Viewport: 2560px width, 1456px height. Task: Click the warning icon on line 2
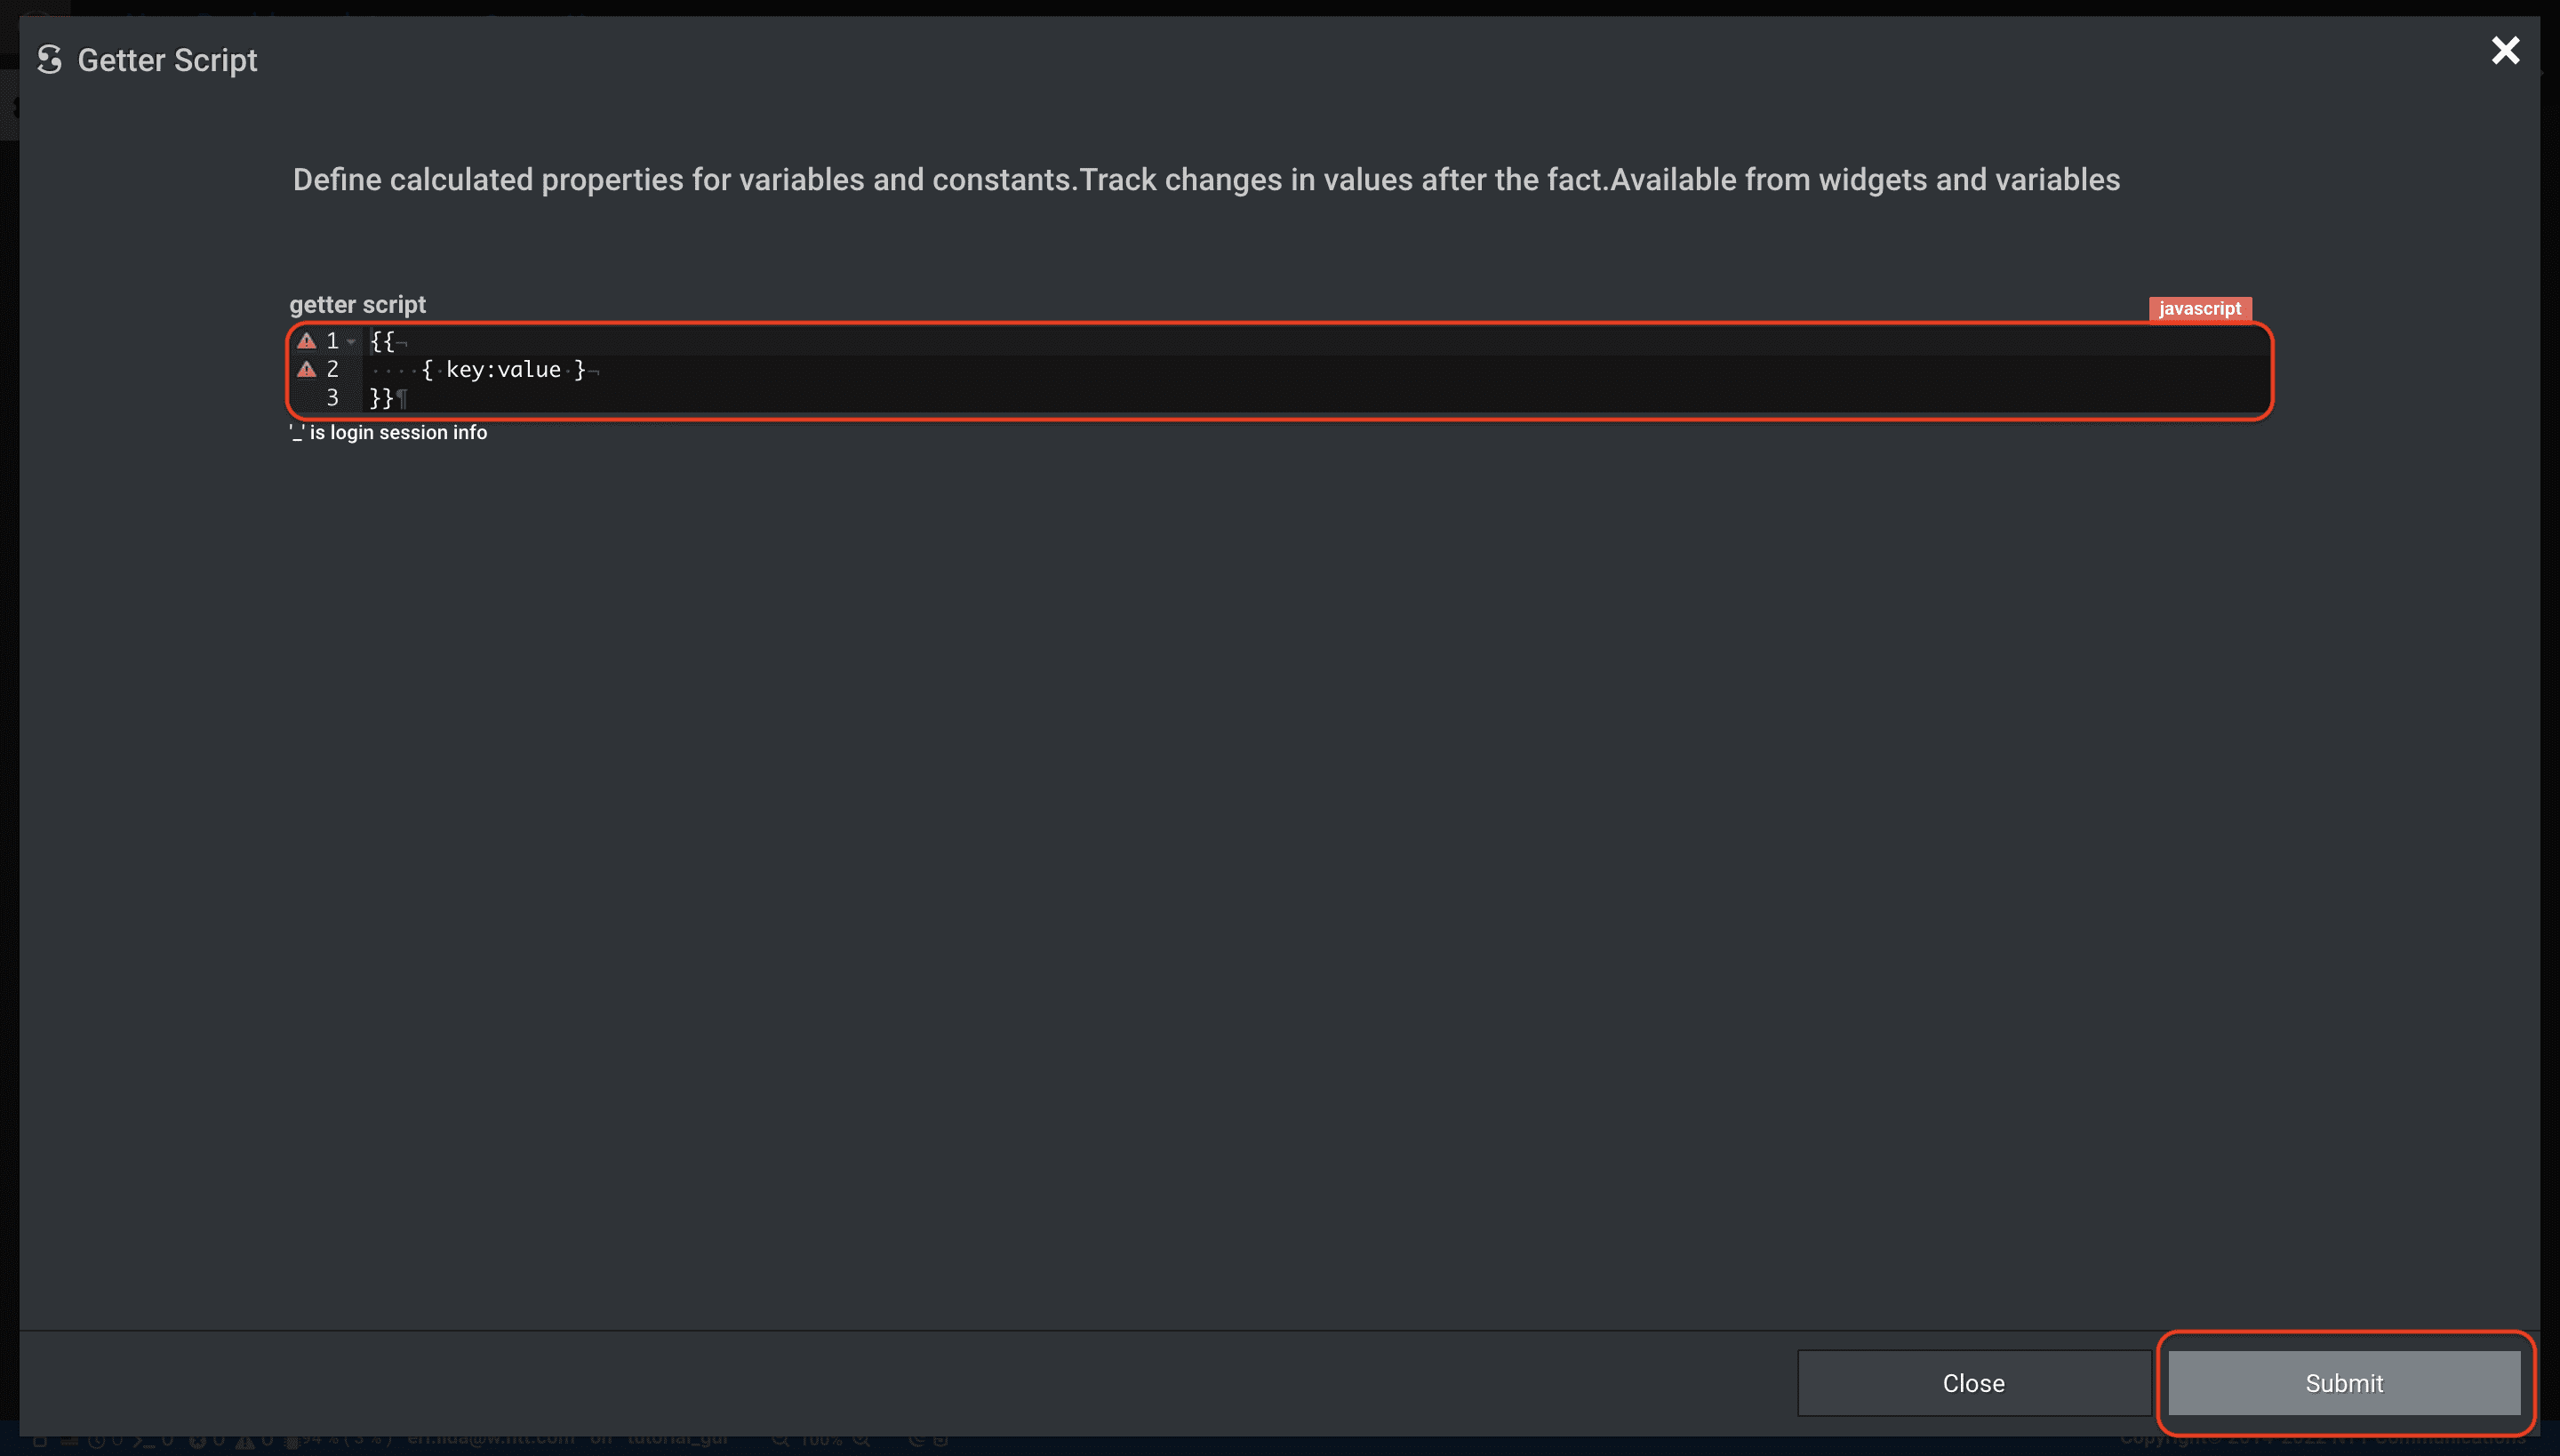307,369
